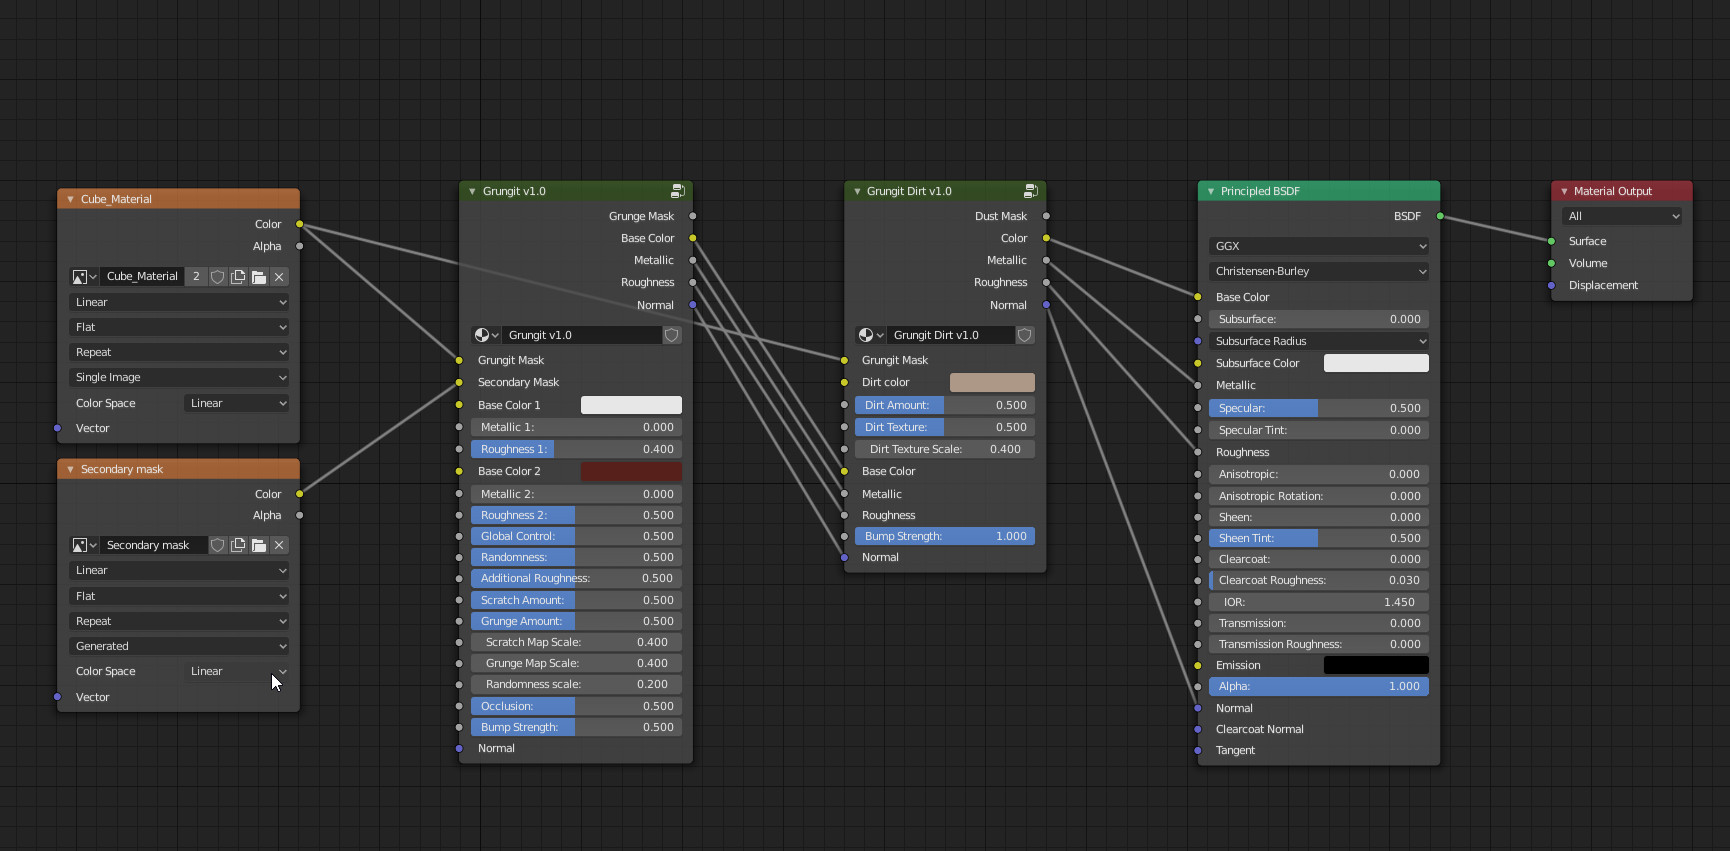Open image browser in Secondary mask node
The image size is (1730, 851).
(84, 545)
